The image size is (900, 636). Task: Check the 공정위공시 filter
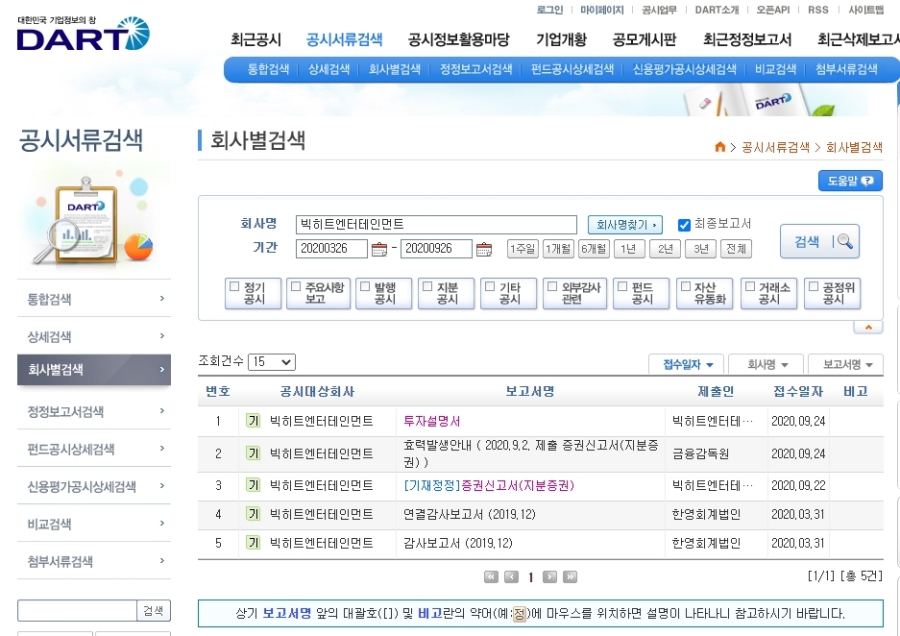point(813,286)
